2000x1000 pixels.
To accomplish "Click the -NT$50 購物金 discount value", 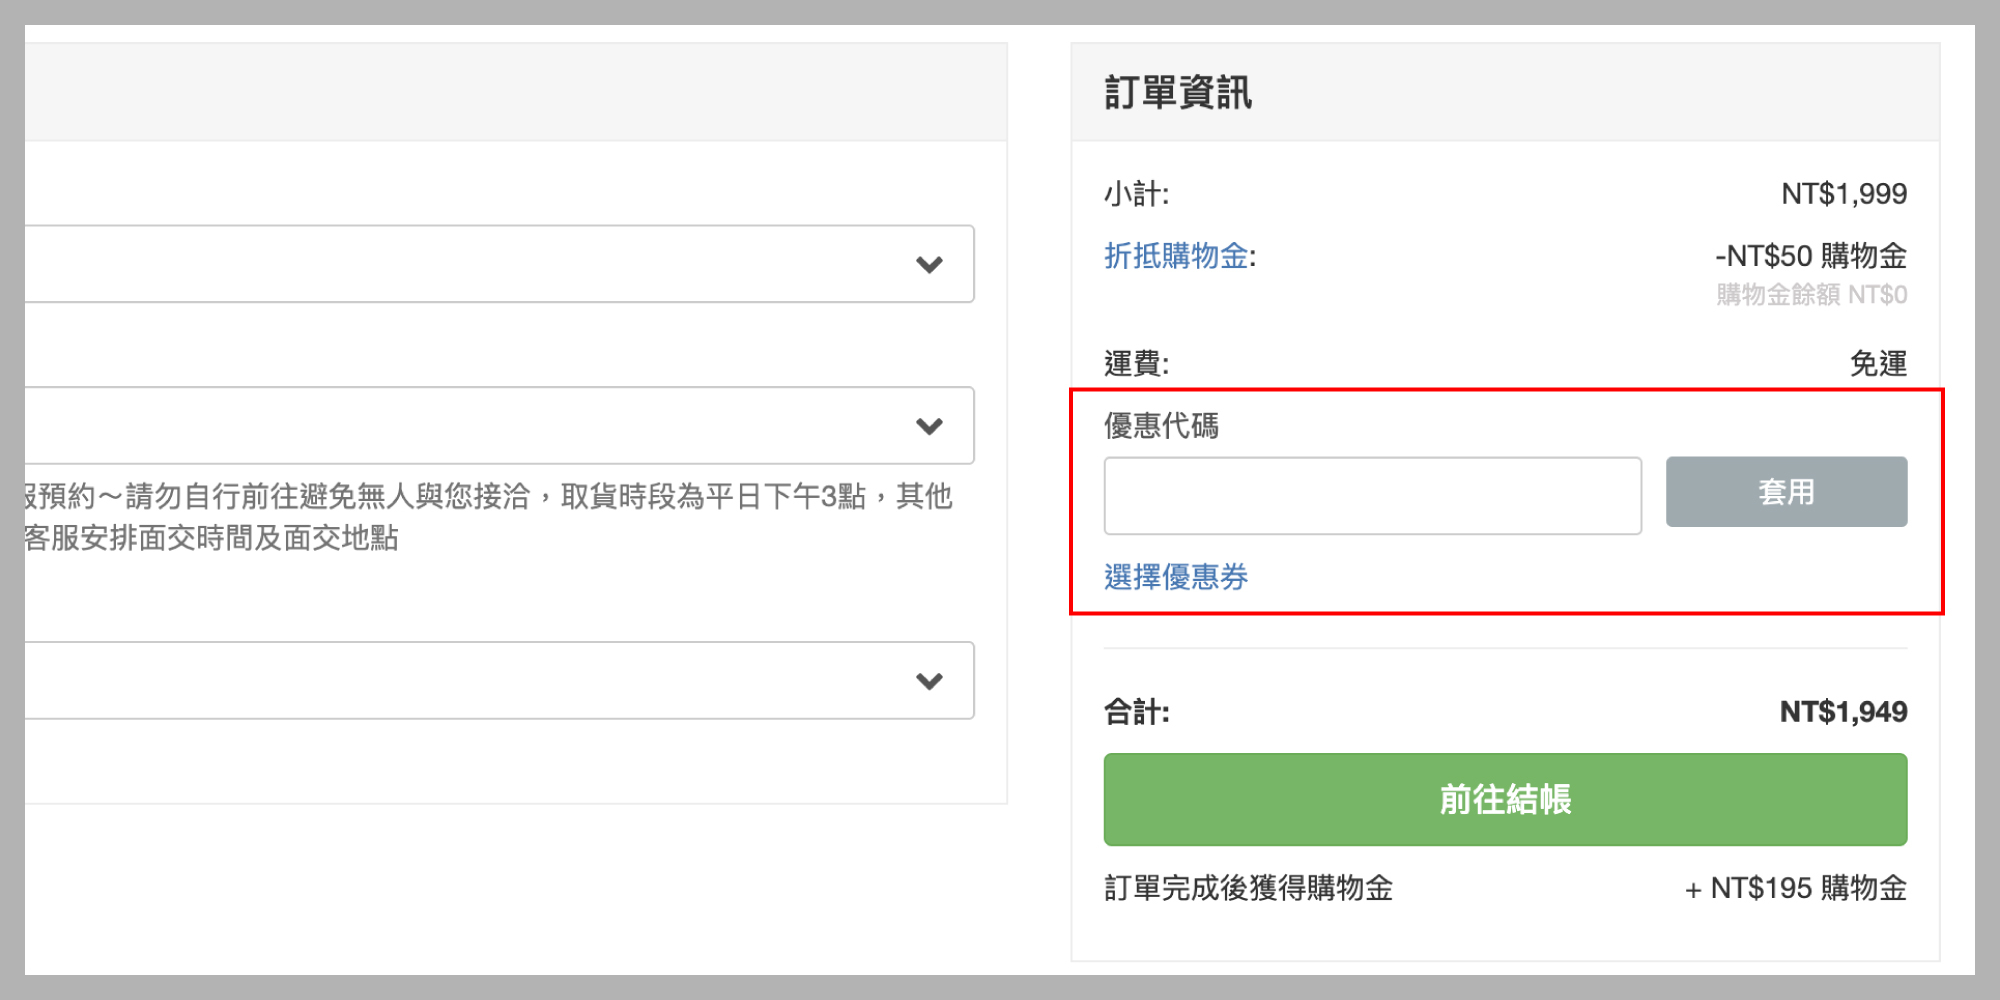I will coord(1810,256).
